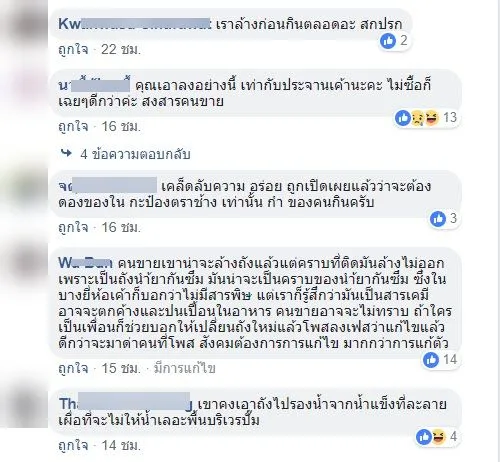Open commenter name starting with Tha
500x462 pixels.
click(125, 404)
